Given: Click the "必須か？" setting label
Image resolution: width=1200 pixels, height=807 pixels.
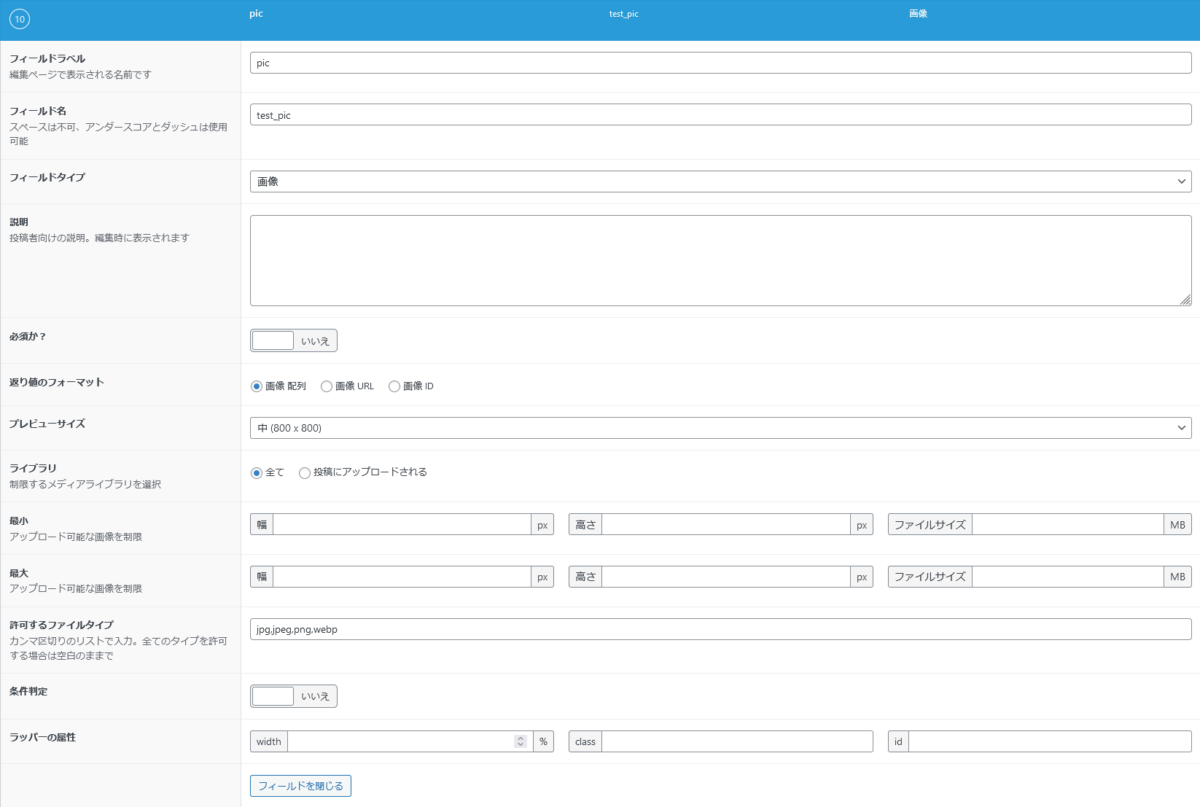Looking at the screenshot, I should [28, 336].
